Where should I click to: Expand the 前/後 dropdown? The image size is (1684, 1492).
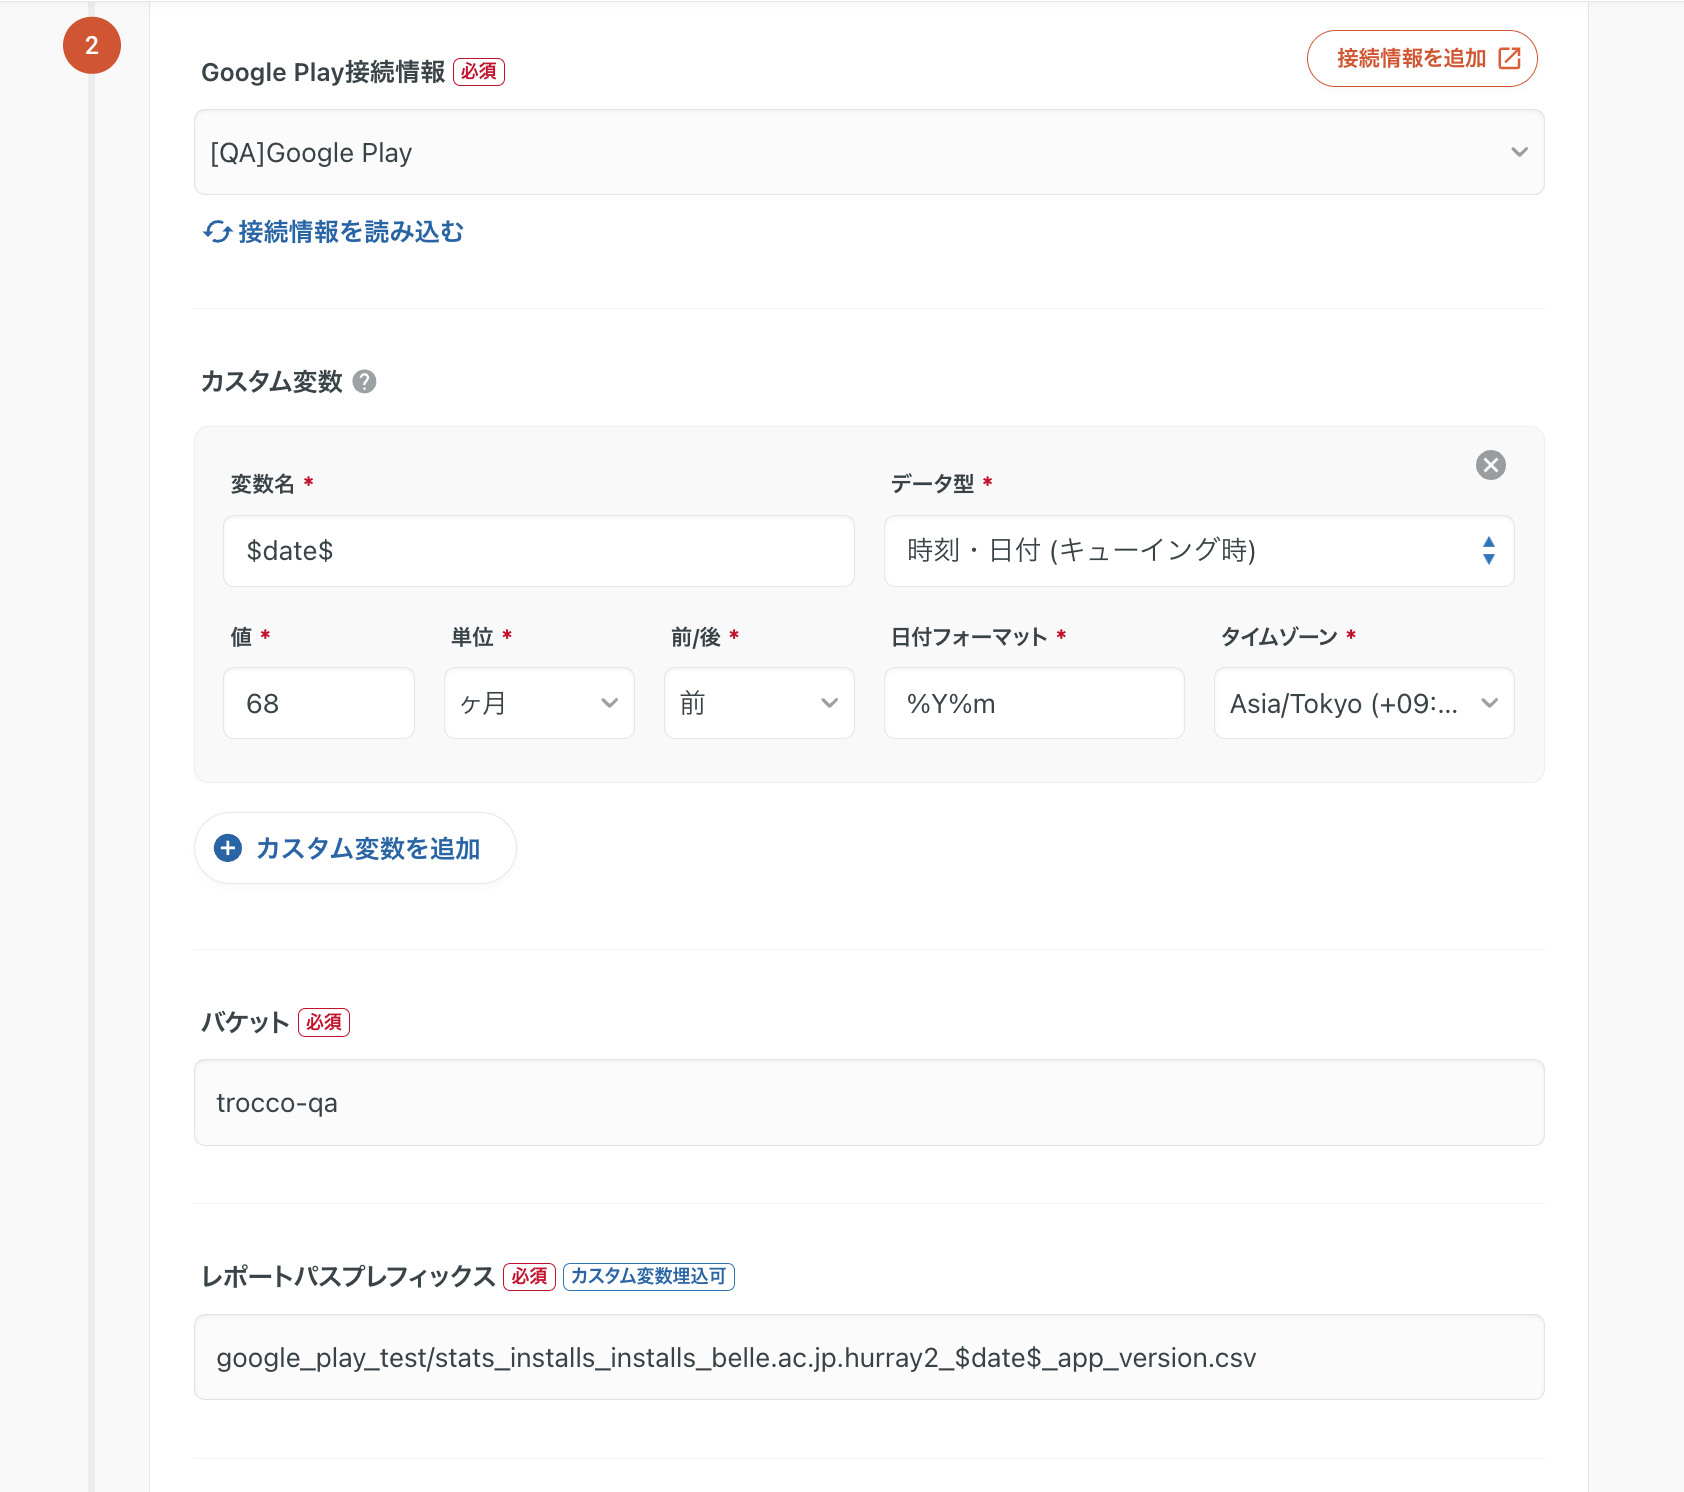coord(759,703)
